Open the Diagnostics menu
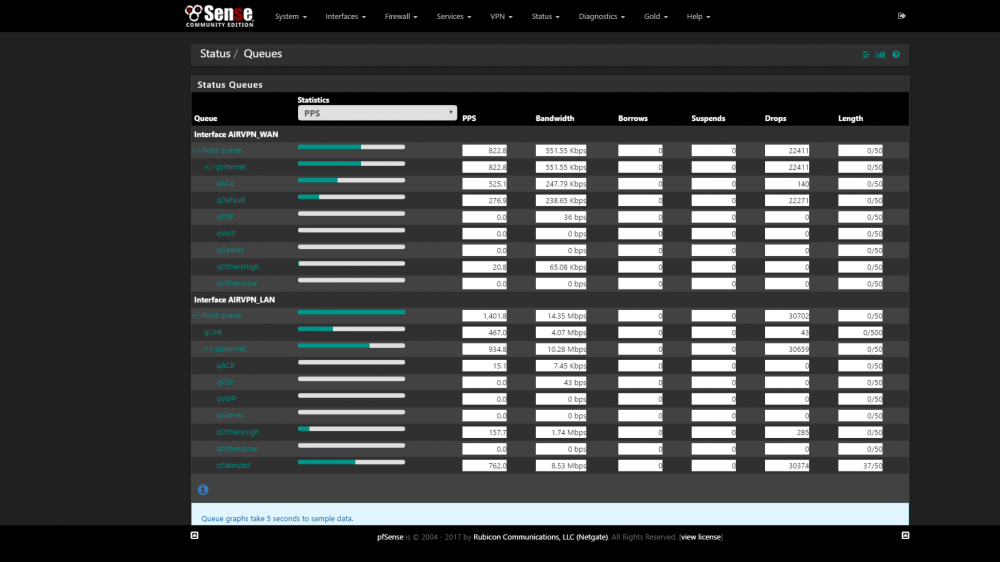Image resolution: width=1000 pixels, height=562 pixels. (x=601, y=17)
